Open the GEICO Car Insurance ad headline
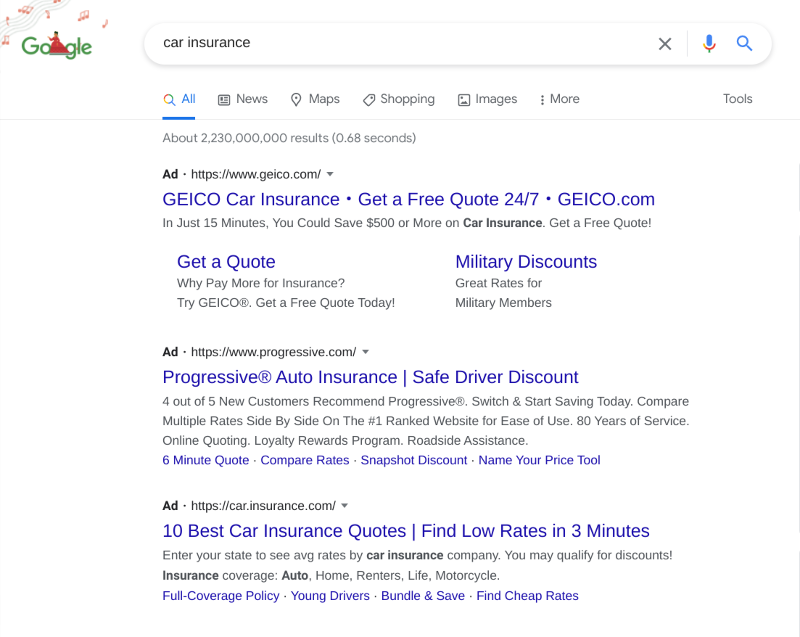Screen dimensions: 800x637 pyautogui.click(x=408, y=199)
